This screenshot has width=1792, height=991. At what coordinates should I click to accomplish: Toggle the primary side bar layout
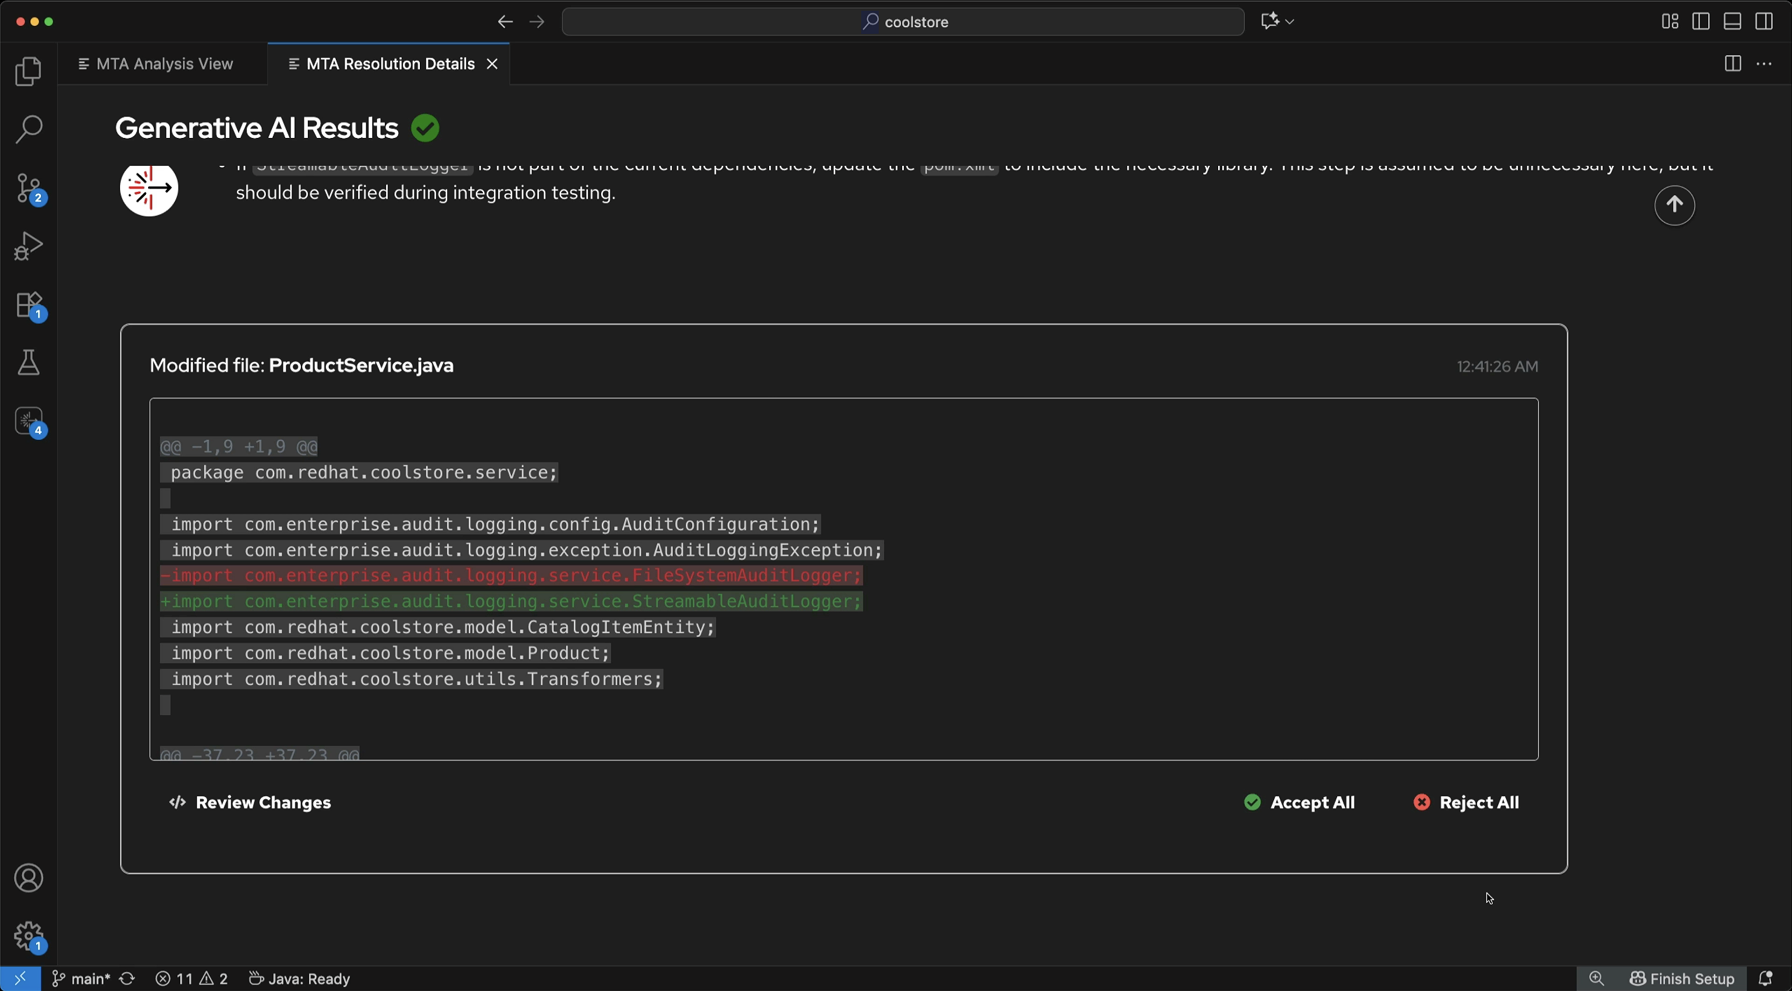(x=1701, y=21)
